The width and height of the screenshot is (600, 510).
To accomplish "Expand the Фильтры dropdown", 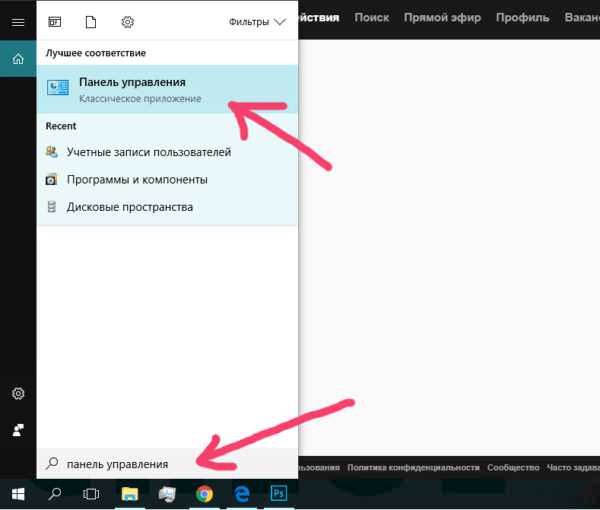I will [257, 22].
